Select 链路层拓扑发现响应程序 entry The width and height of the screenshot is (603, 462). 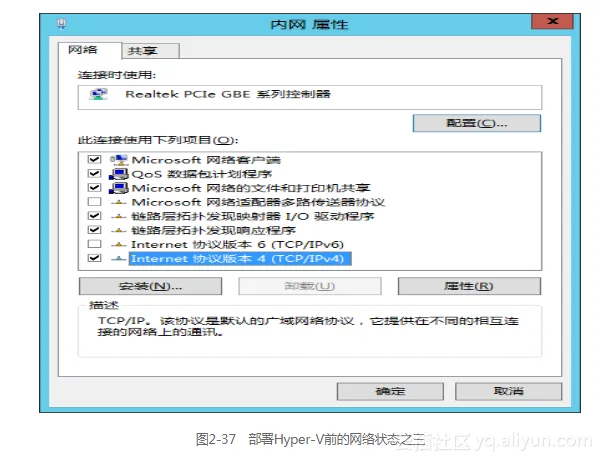click(213, 230)
